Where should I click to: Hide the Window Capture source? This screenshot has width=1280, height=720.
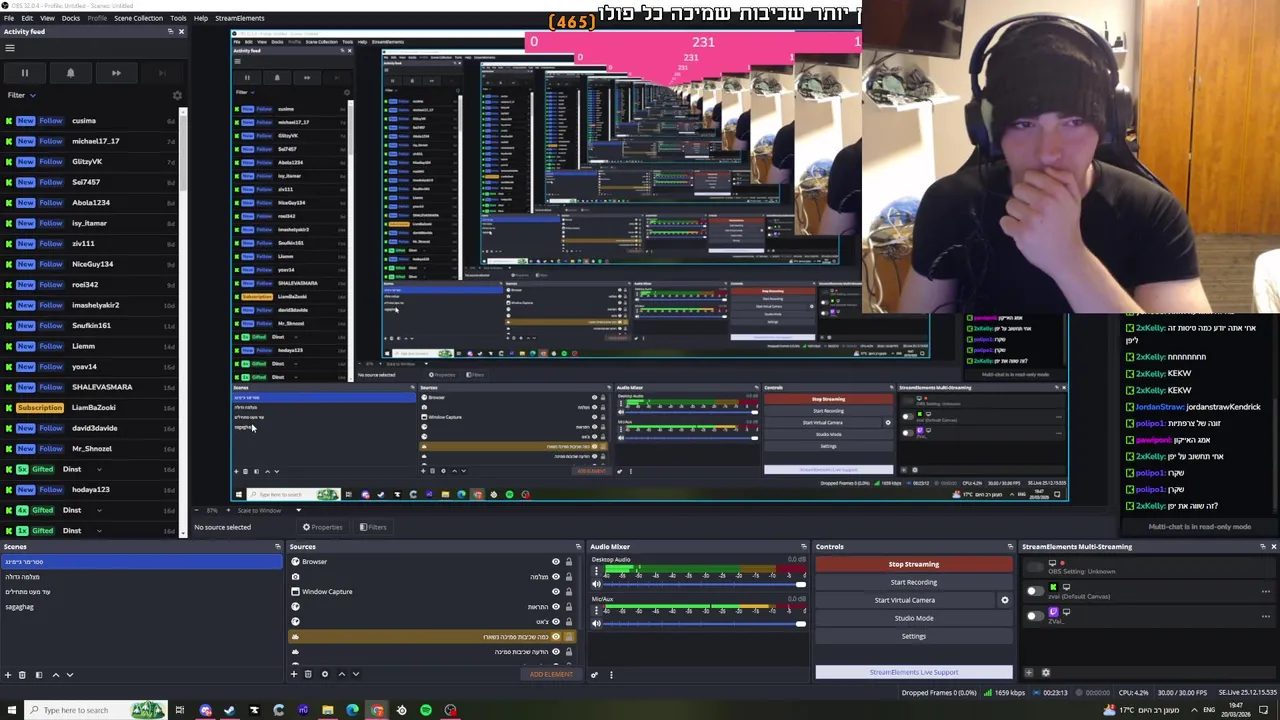556,592
